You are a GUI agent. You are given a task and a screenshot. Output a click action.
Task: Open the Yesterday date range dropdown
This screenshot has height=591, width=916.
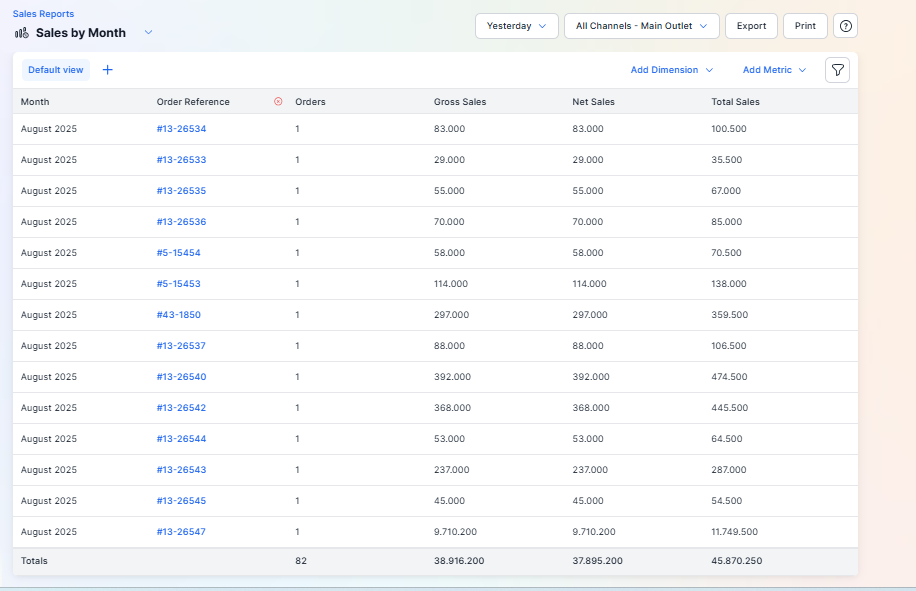pos(516,26)
